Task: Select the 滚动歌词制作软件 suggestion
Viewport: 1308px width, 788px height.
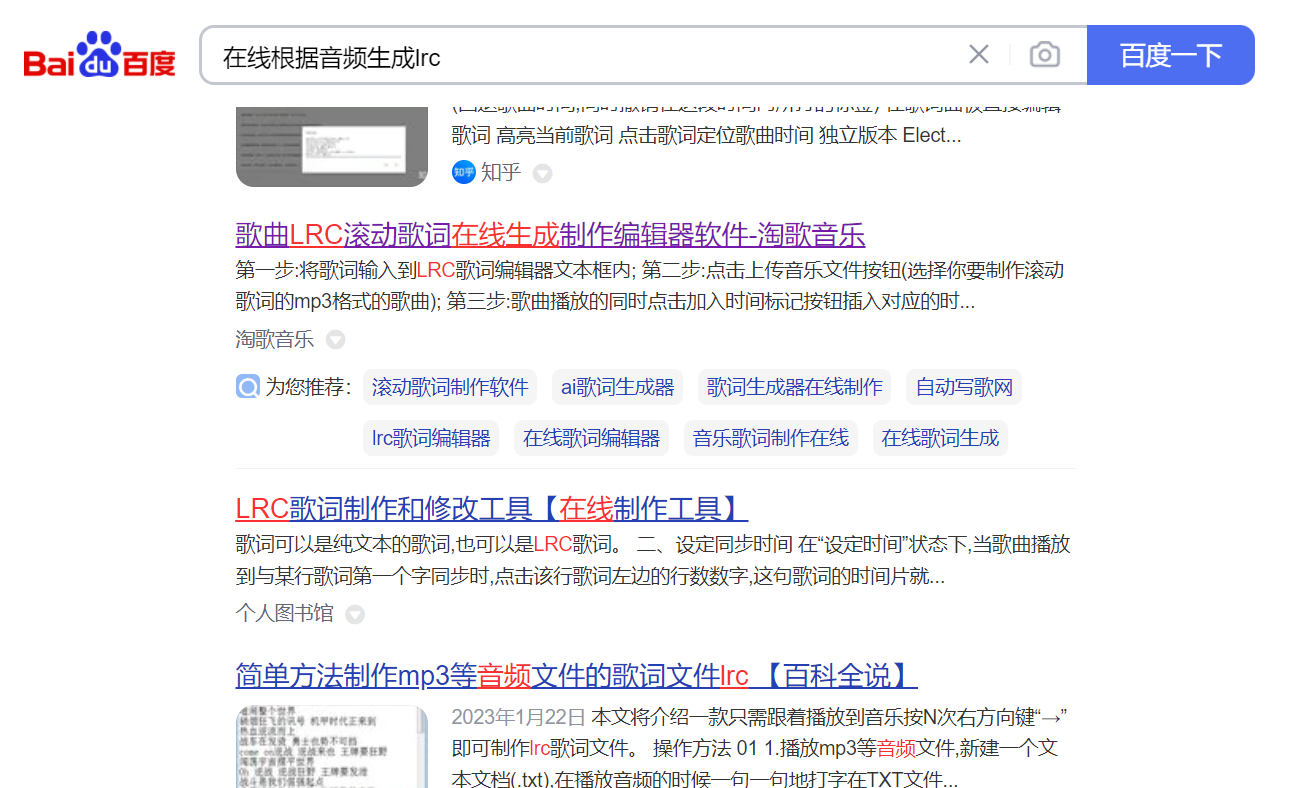Action: [x=450, y=387]
